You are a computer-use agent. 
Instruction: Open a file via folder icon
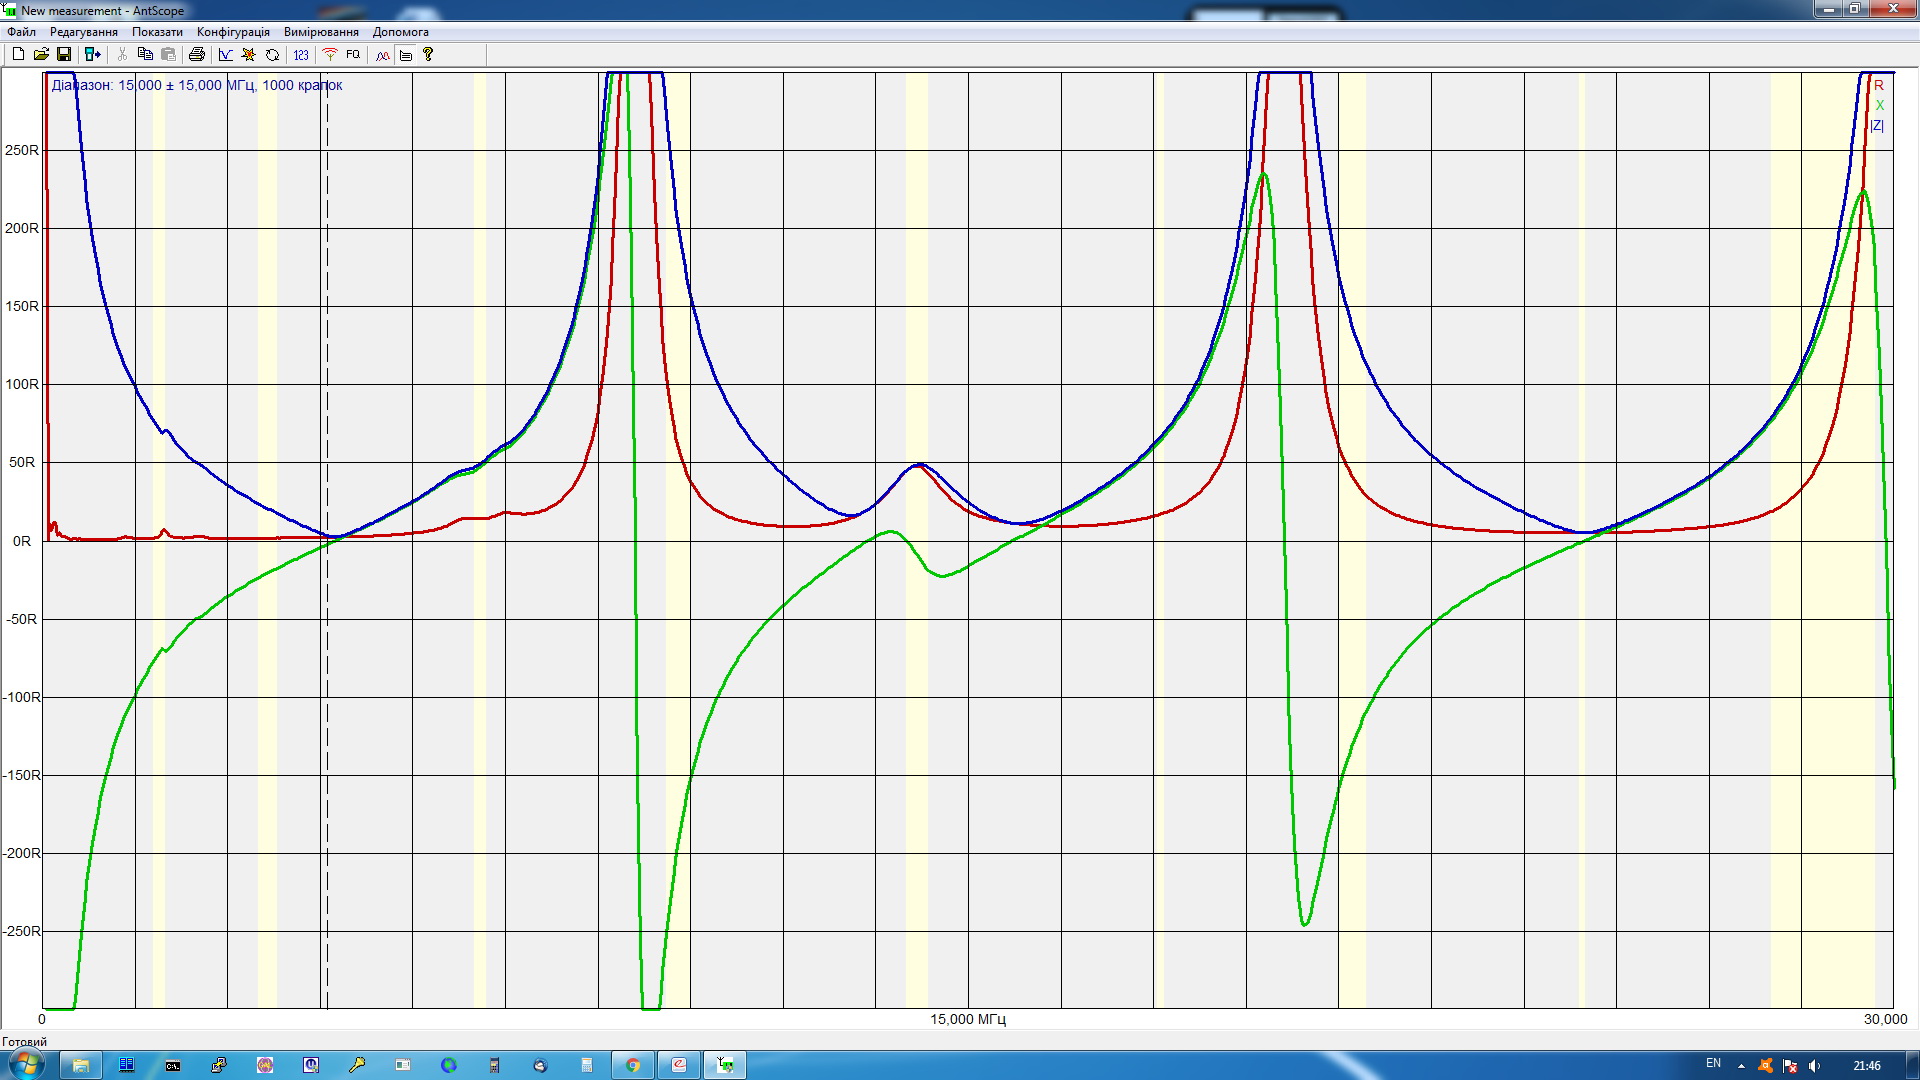(41, 55)
